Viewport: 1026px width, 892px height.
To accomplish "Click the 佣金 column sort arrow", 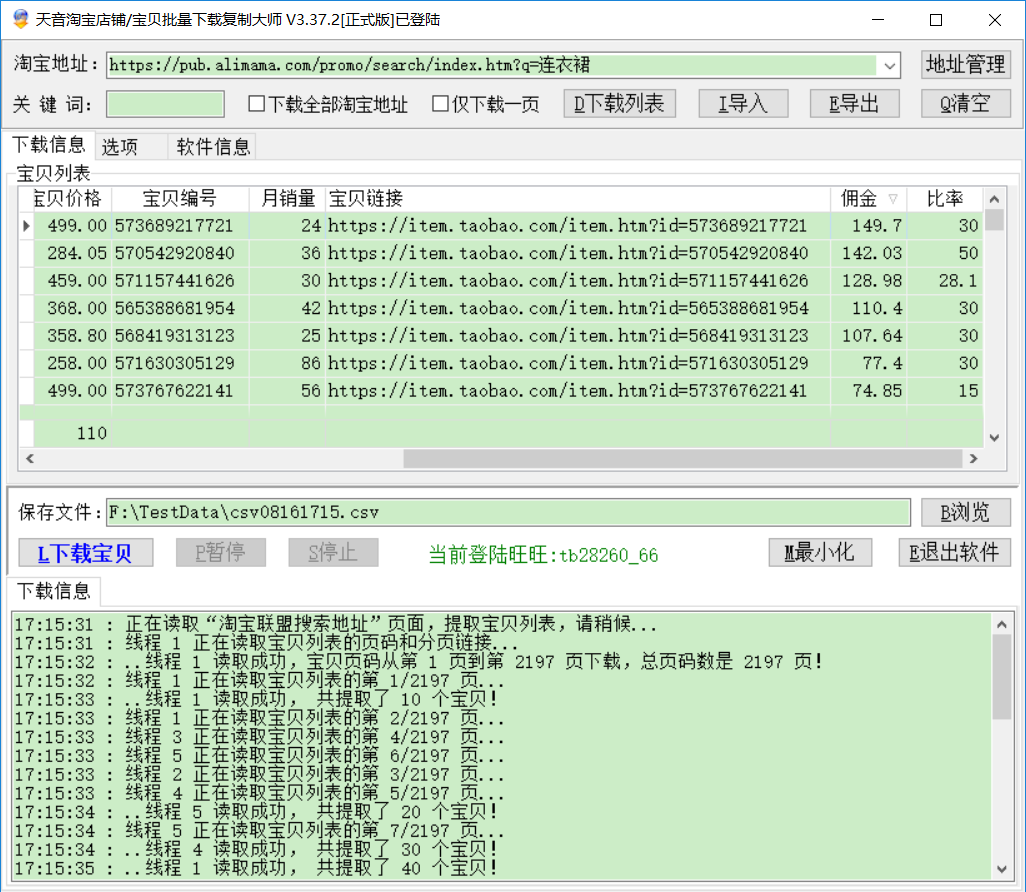I will click(x=893, y=198).
